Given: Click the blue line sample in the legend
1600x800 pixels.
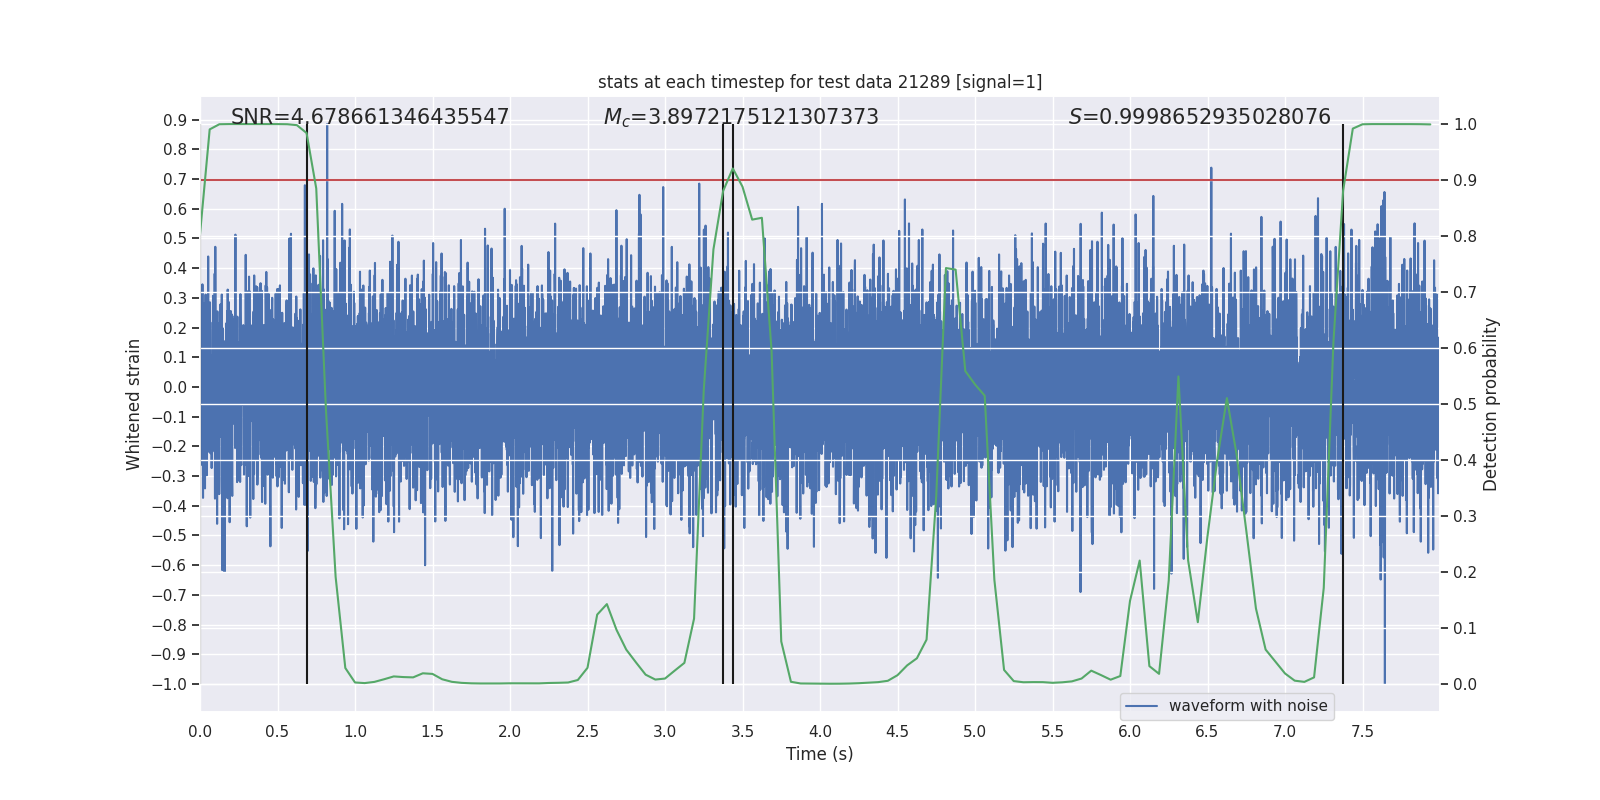Looking at the screenshot, I should pyautogui.click(x=1142, y=706).
